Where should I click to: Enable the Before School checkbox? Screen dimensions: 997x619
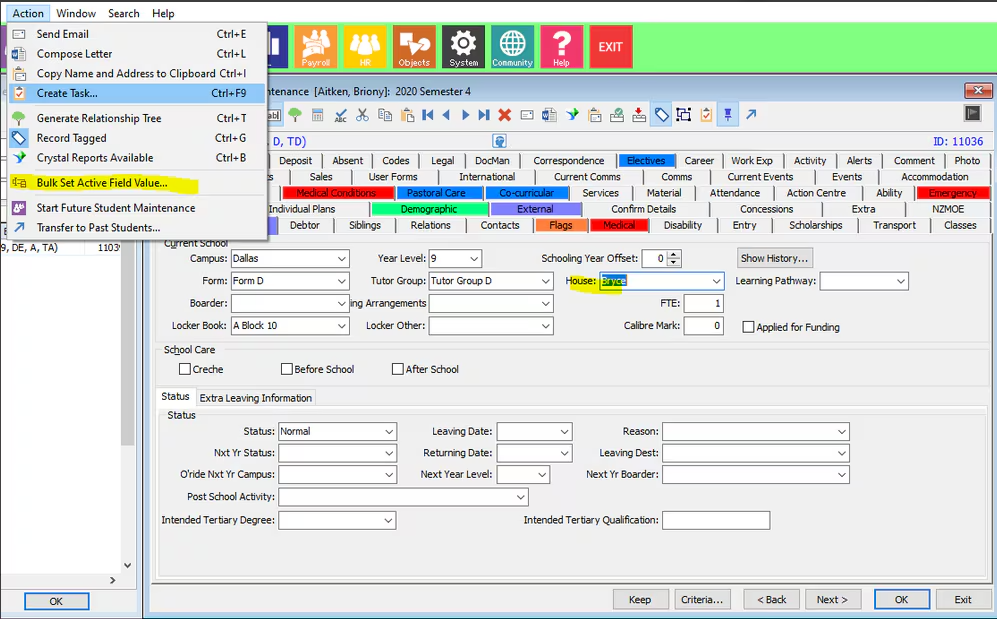coord(287,369)
